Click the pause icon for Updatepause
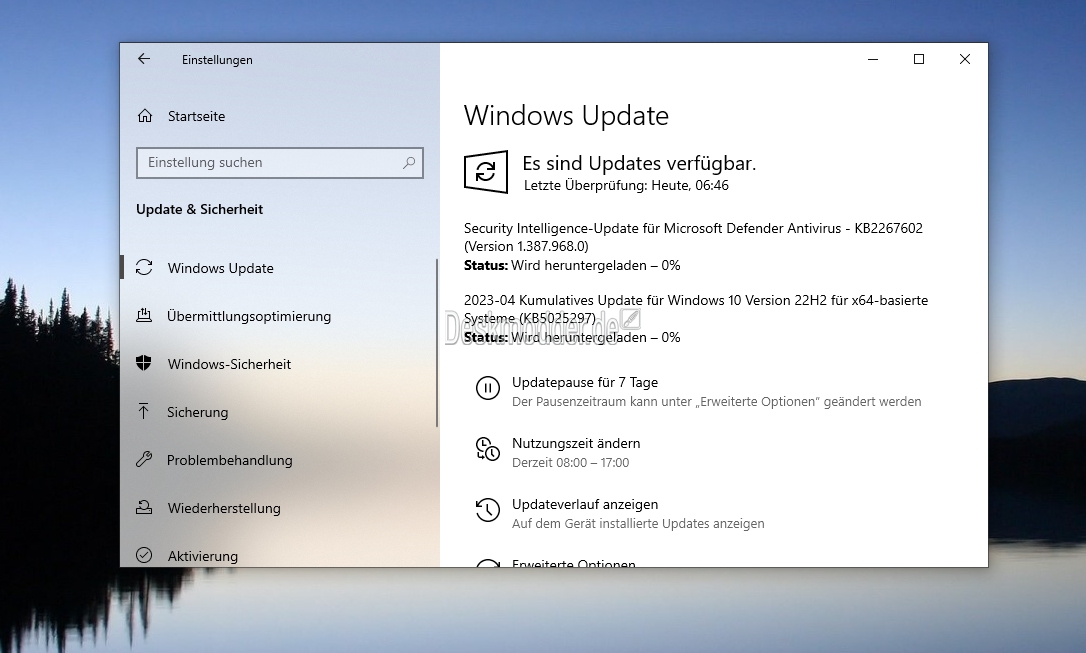Image resolution: width=1086 pixels, height=653 pixels. (488, 388)
